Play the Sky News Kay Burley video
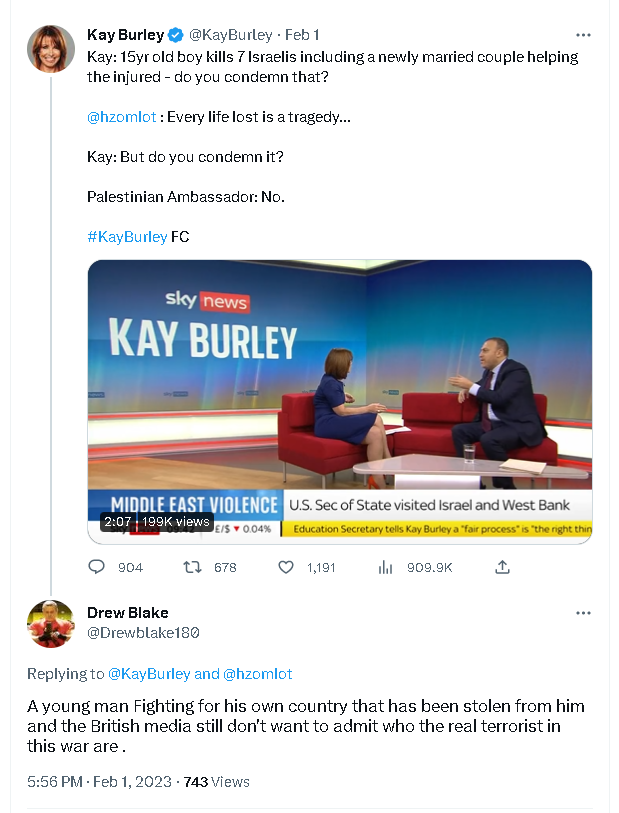The height and width of the screenshot is (813, 619). (x=339, y=401)
